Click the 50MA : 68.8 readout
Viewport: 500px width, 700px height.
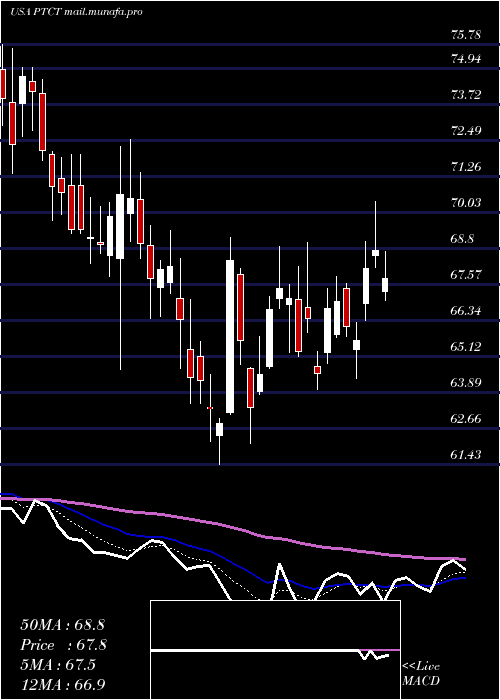tap(62, 625)
